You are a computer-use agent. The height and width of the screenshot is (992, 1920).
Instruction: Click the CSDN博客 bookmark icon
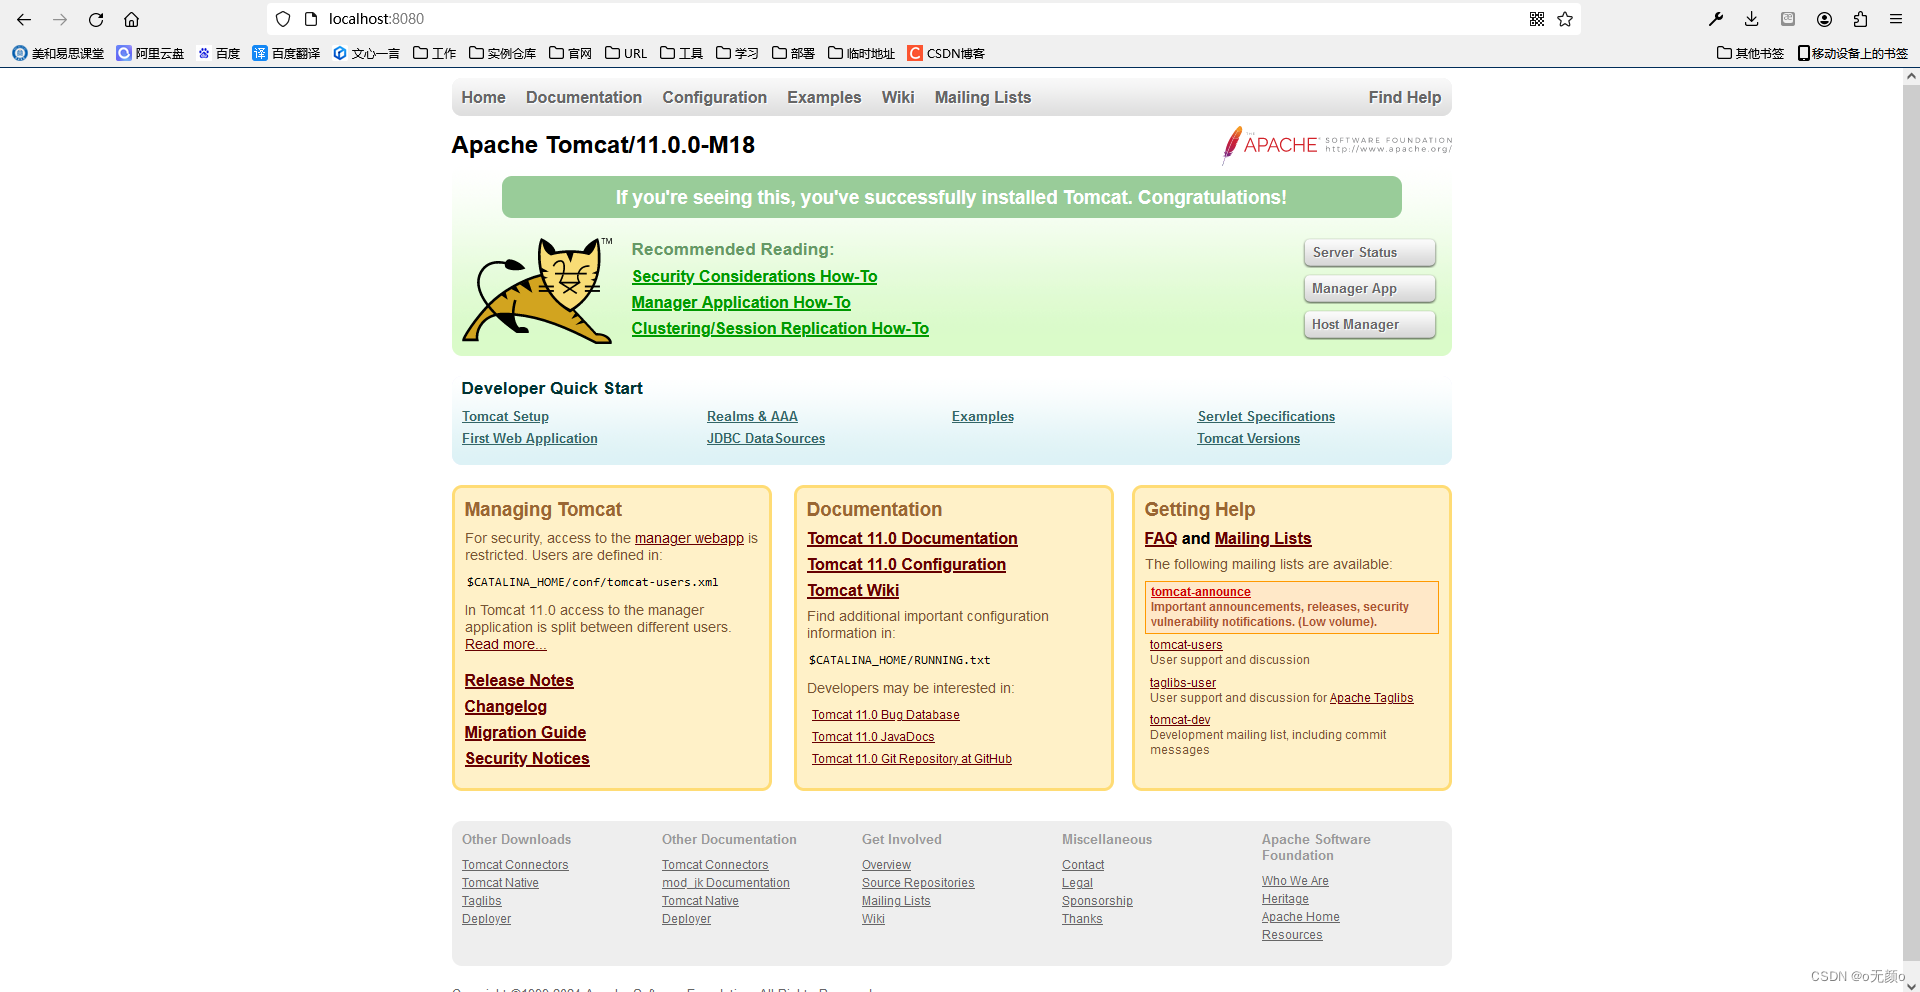click(916, 53)
